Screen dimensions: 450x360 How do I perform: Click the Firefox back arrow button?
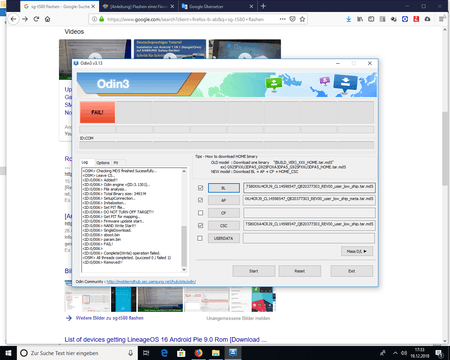pos(13,19)
